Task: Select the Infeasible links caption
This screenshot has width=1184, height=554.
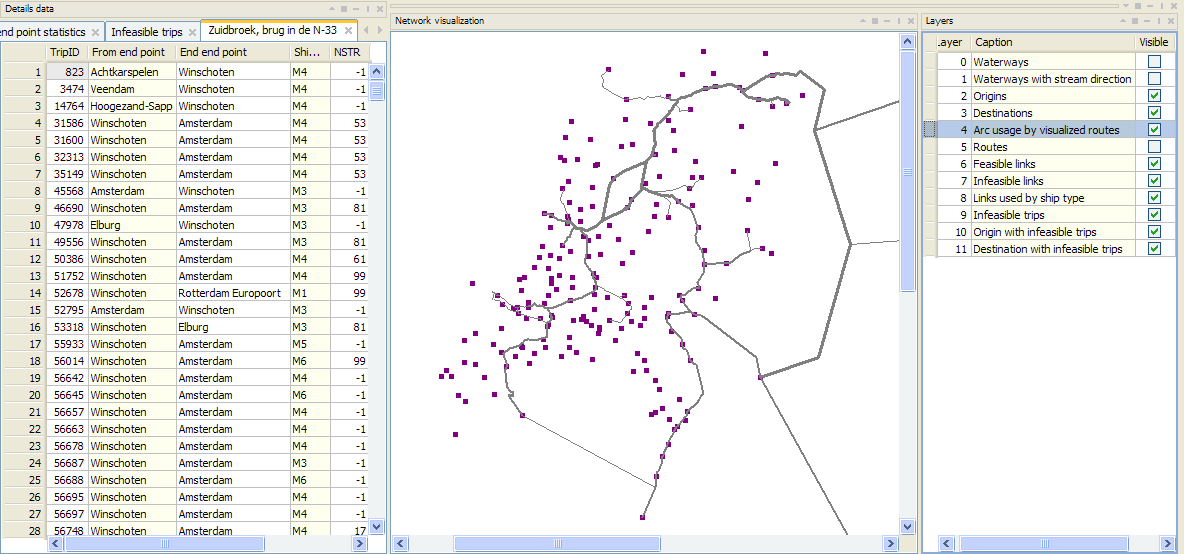Action: (1053, 181)
